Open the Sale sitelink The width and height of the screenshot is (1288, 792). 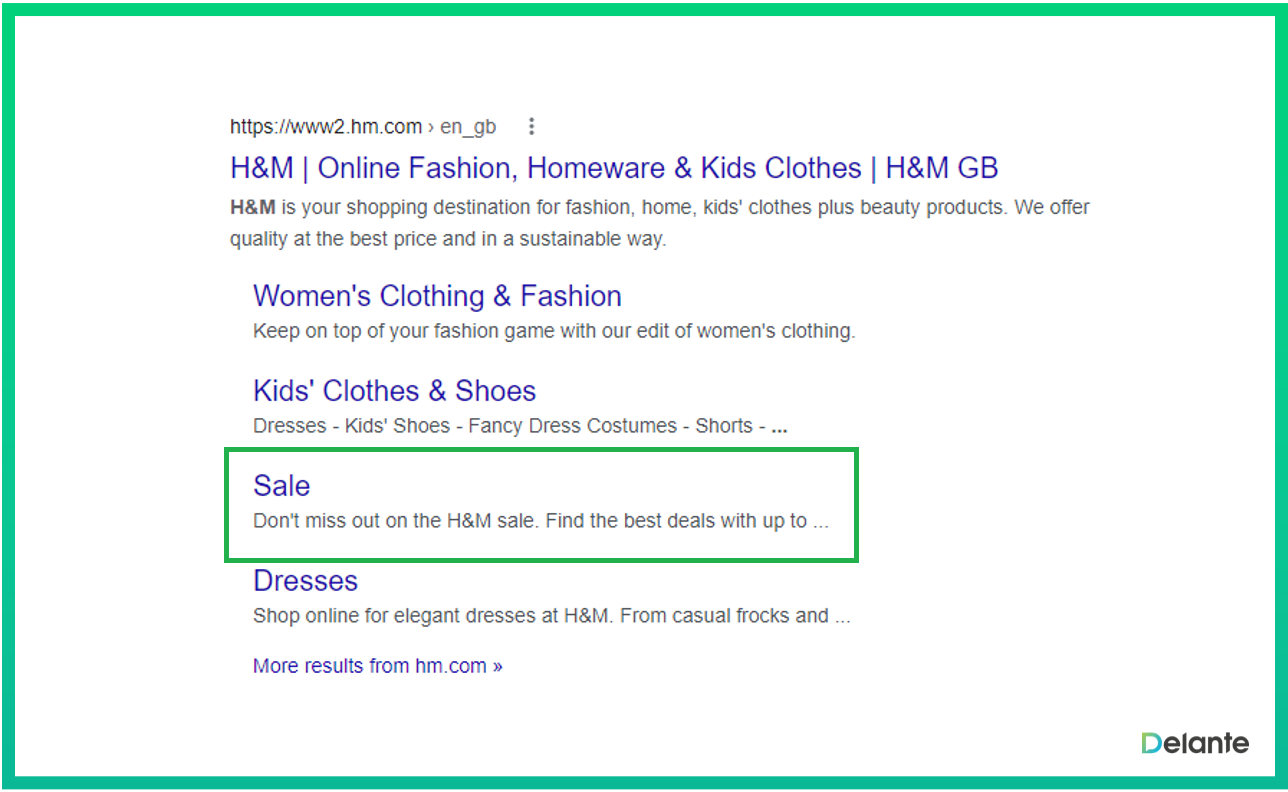tap(281, 486)
